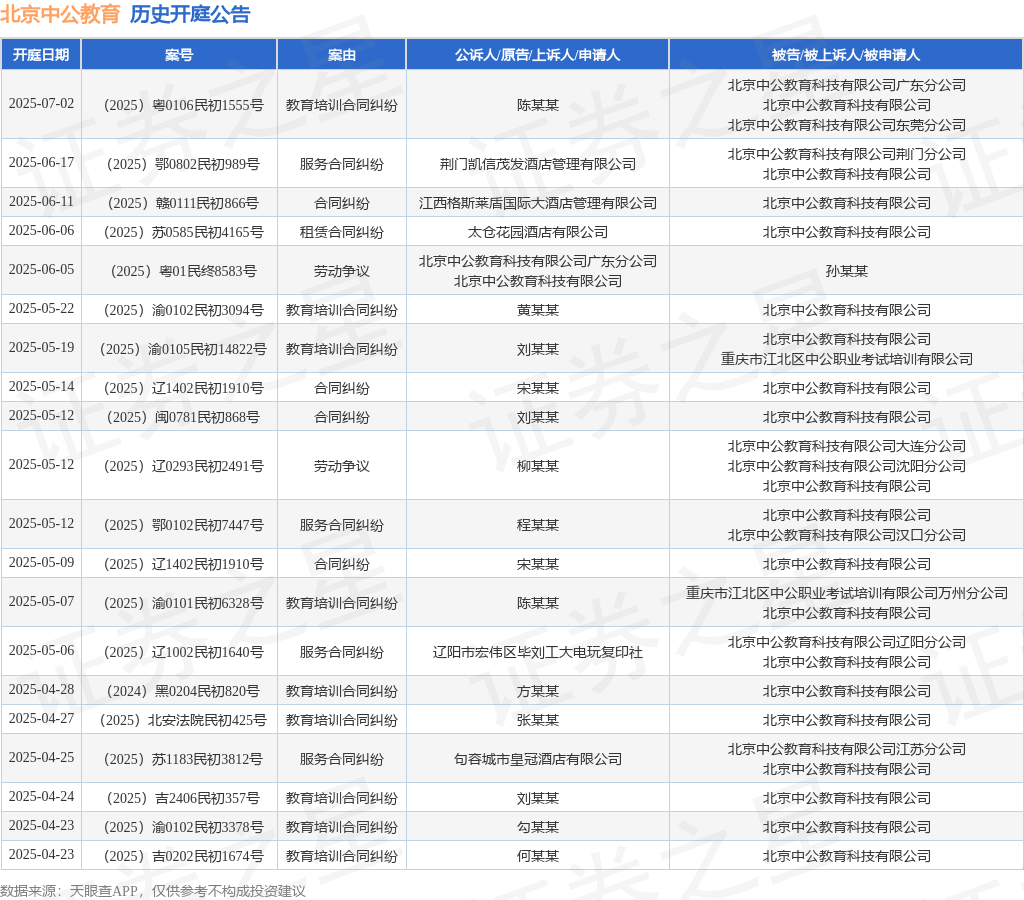Select plaintiff 程某某

pos(537,525)
